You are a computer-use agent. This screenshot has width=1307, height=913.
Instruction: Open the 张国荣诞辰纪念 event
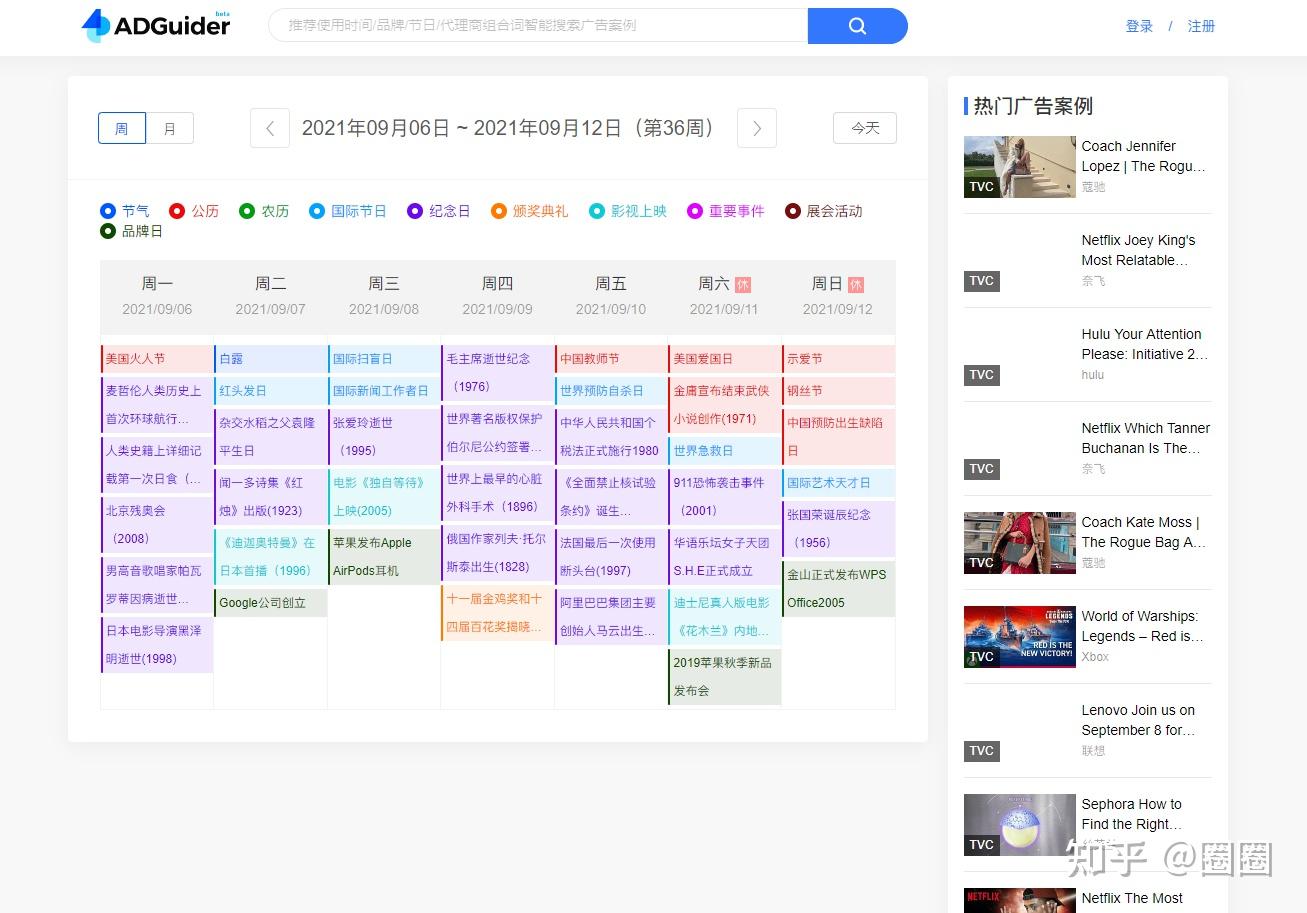[x=838, y=529]
